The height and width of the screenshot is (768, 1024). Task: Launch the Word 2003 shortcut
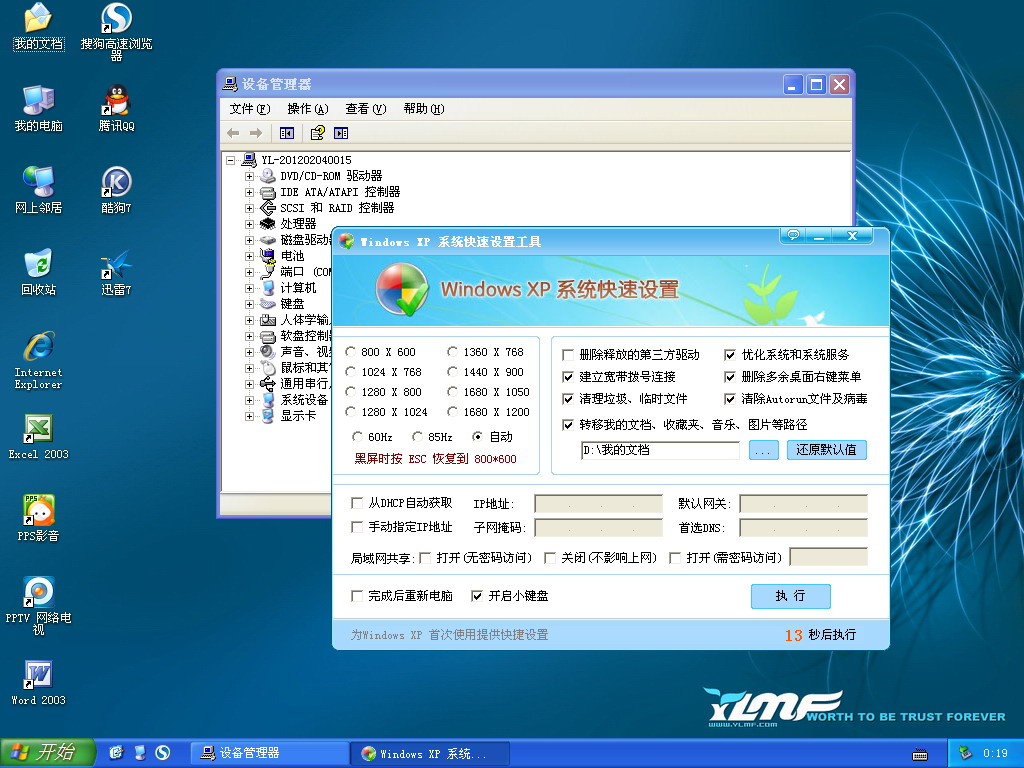pyautogui.click(x=38, y=682)
